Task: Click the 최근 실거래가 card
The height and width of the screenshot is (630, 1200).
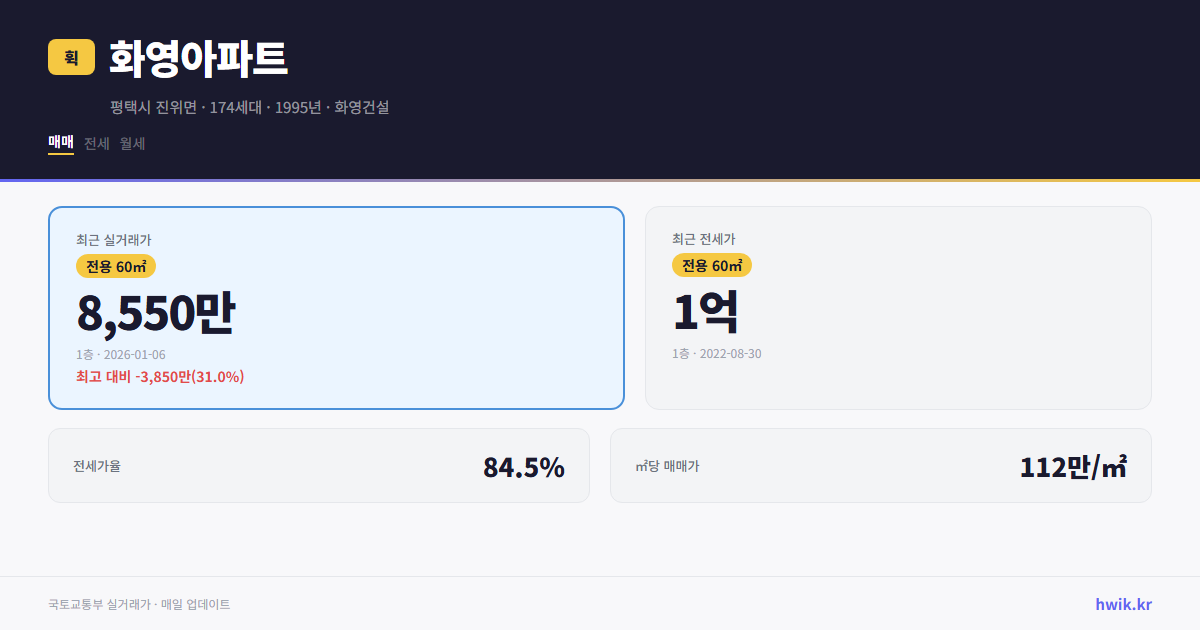Action: tap(335, 307)
